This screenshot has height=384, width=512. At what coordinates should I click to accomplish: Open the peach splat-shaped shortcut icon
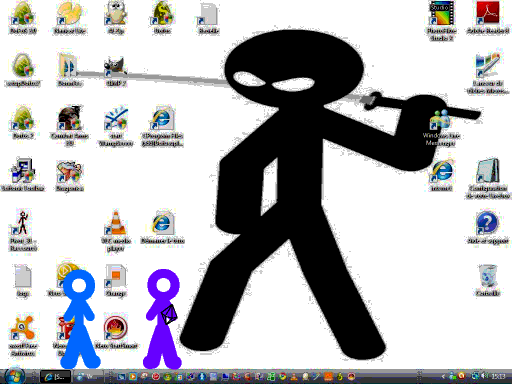(69, 17)
